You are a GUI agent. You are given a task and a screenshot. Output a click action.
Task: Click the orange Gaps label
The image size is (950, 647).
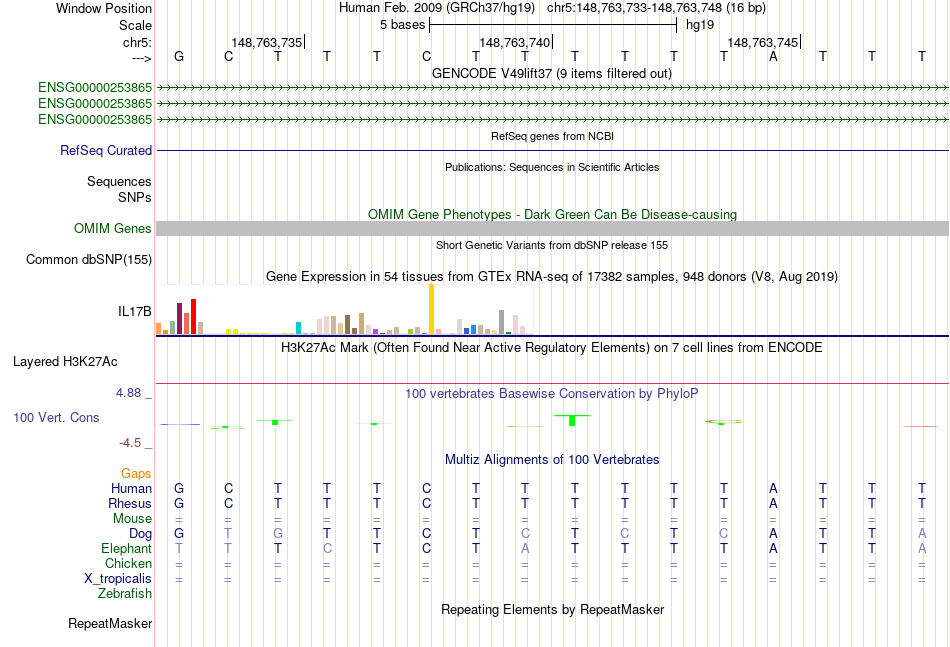click(x=136, y=473)
